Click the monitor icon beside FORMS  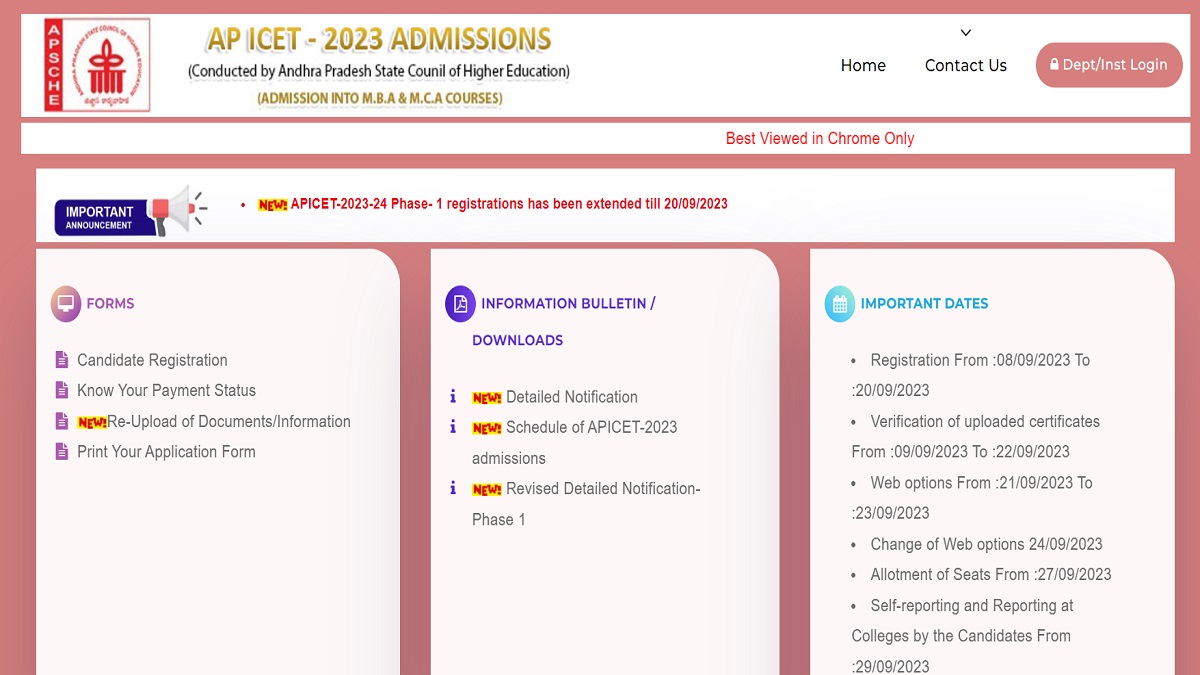click(66, 303)
